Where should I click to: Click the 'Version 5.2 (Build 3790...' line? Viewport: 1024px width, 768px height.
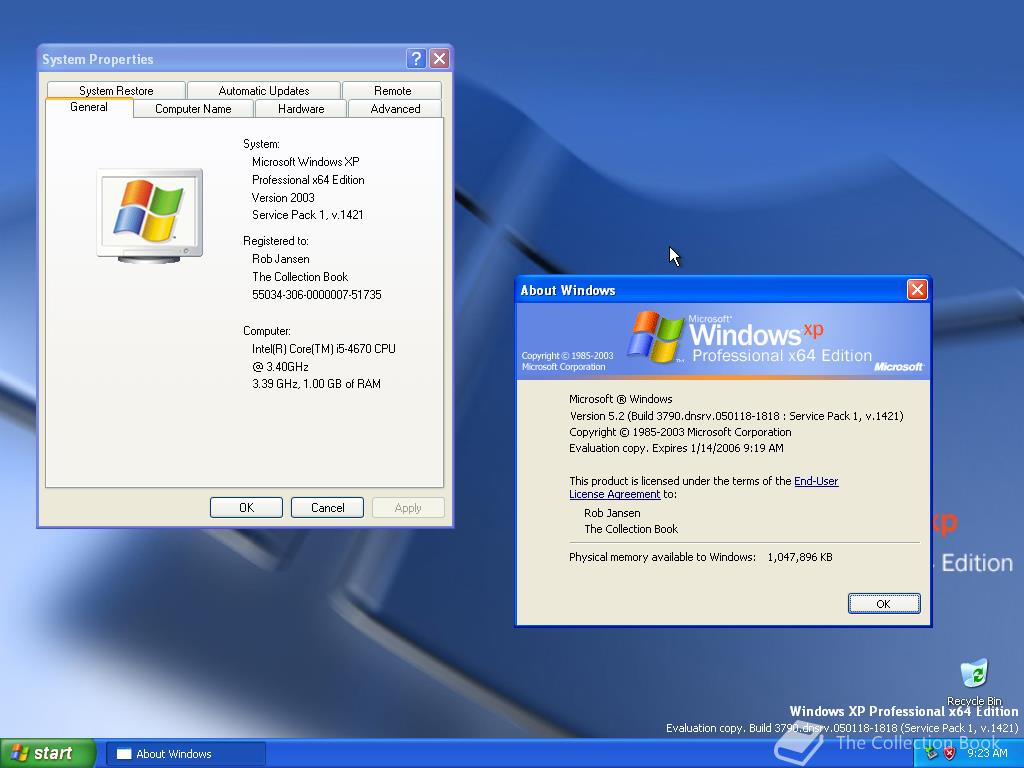pos(737,416)
